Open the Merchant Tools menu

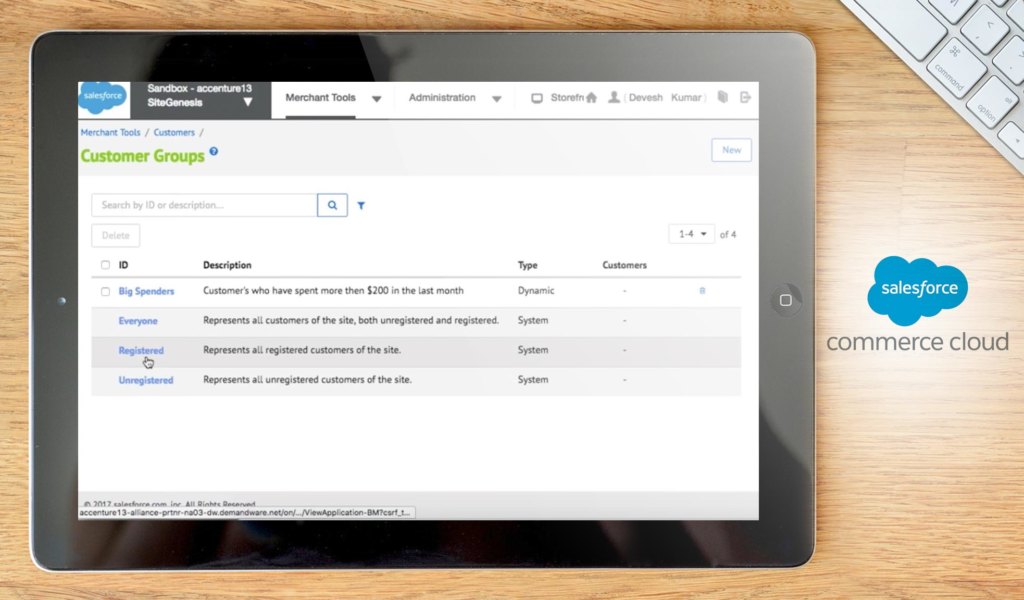(x=320, y=98)
